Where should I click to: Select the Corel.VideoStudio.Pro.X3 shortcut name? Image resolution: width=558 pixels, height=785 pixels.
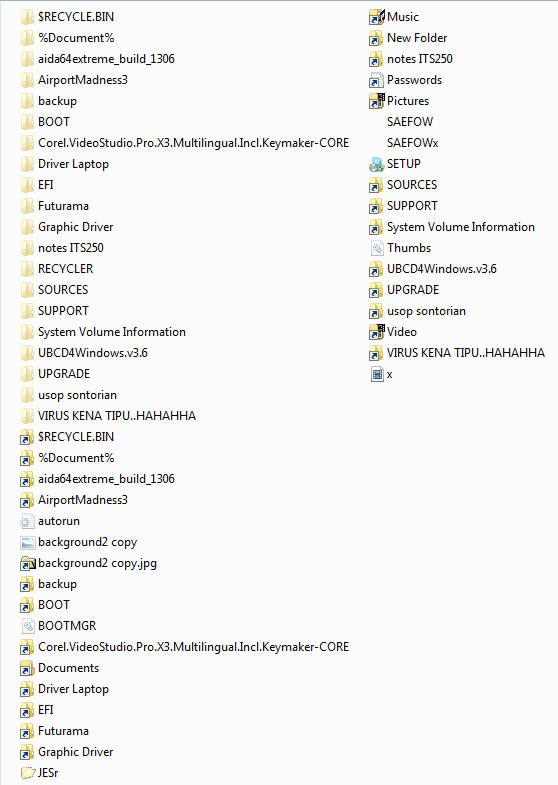tap(193, 647)
